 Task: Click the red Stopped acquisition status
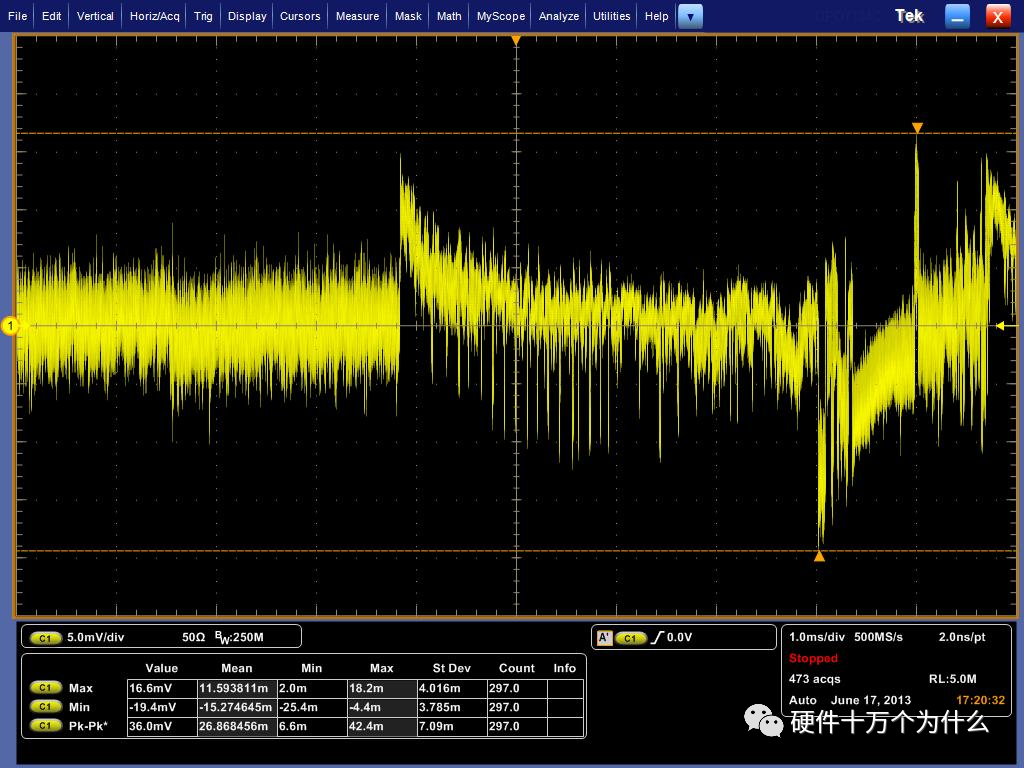coord(813,658)
